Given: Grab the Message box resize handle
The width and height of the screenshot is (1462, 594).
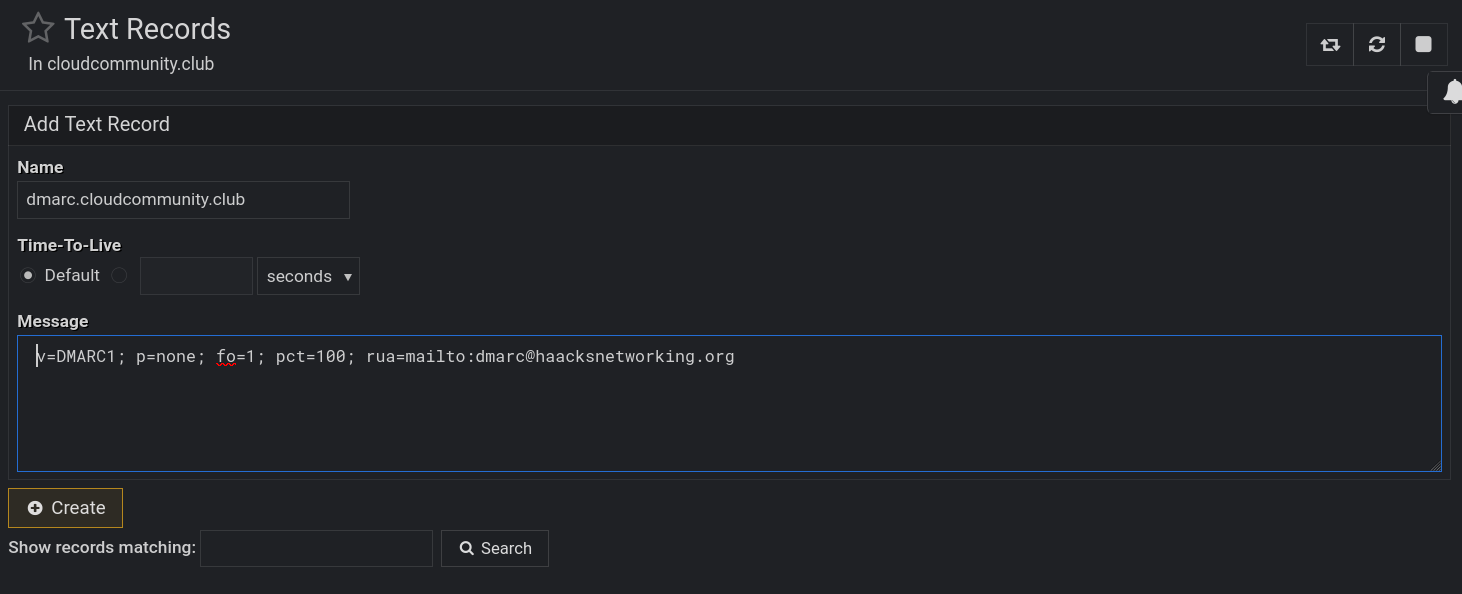Looking at the screenshot, I should click(x=1435, y=465).
